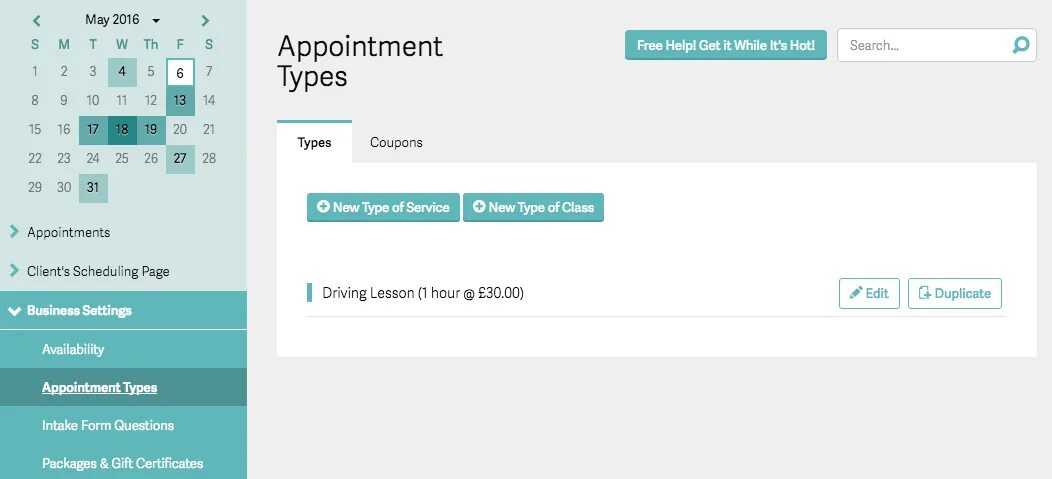
Task: Click the search magnifier icon
Action: tap(1020, 45)
